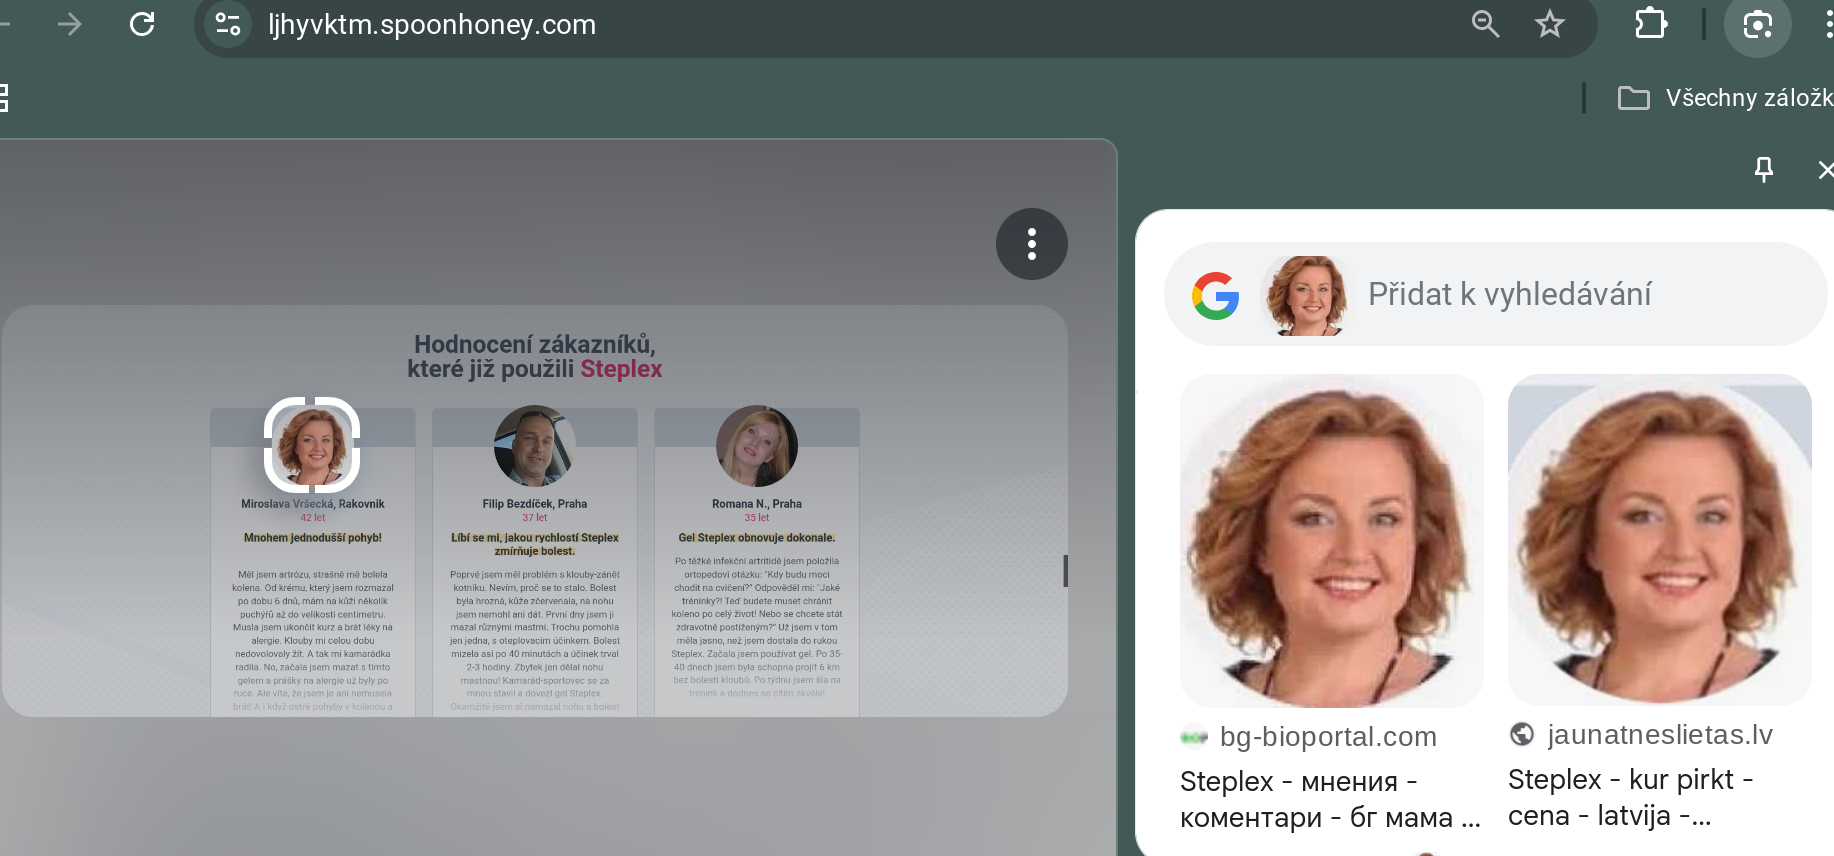The width and height of the screenshot is (1834, 856).
Task: Click the Mnohem jednodušší pohyb! review title
Action: [x=313, y=538]
